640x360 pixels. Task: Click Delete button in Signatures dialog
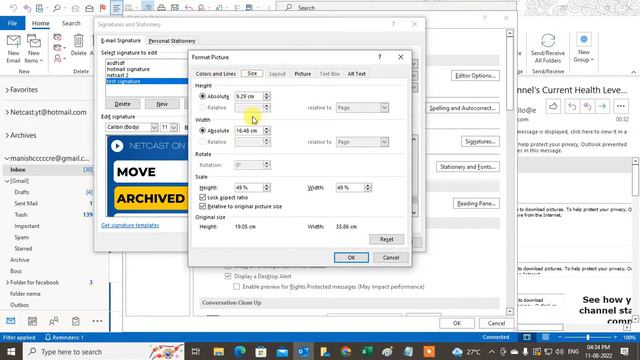(x=122, y=104)
